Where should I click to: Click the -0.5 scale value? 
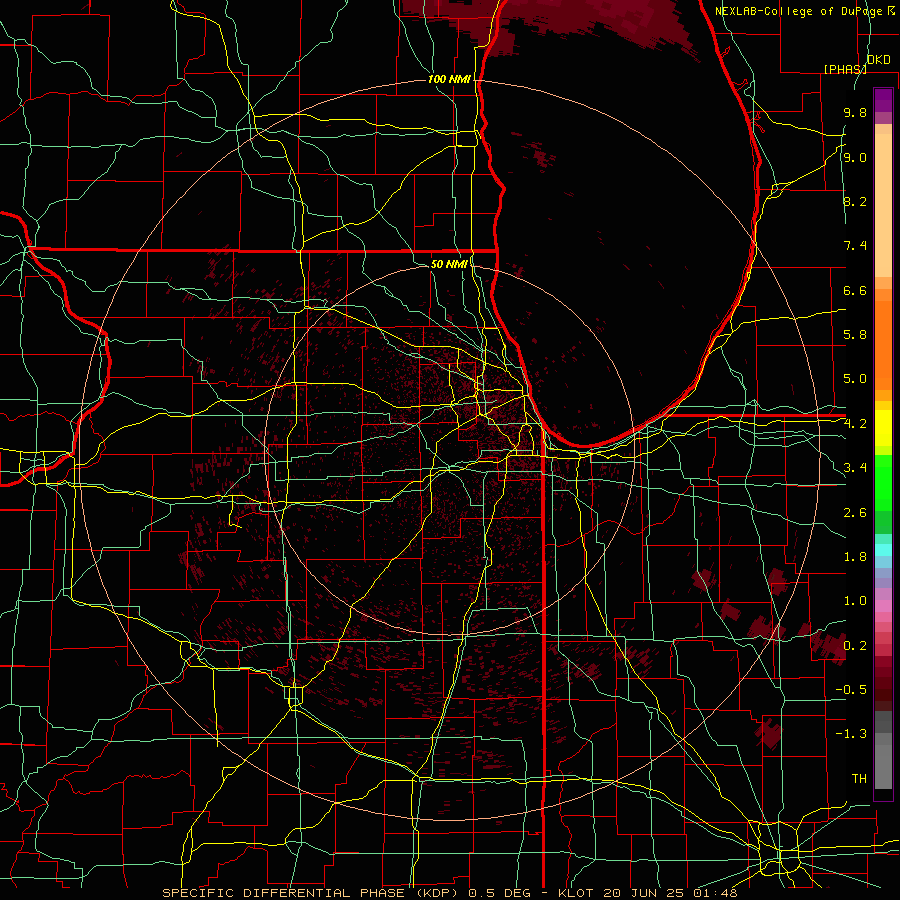[x=851, y=690]
